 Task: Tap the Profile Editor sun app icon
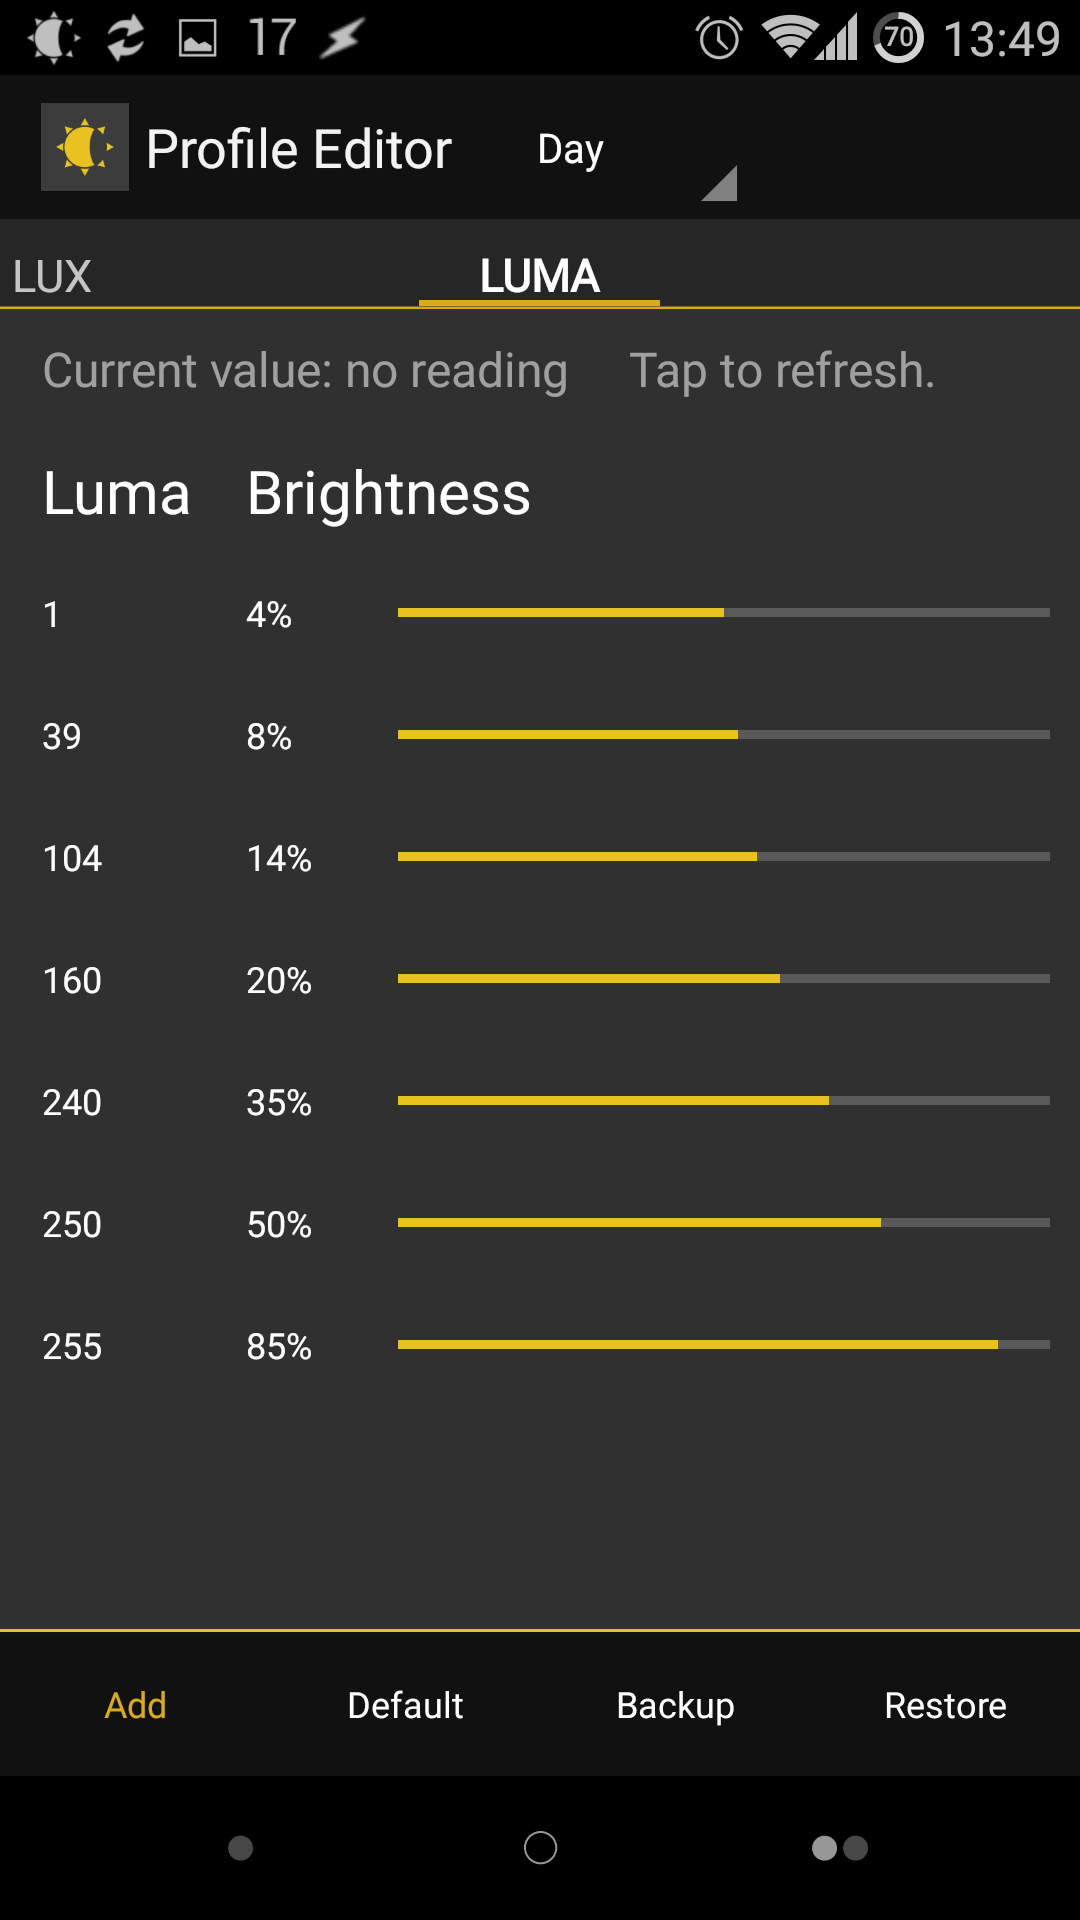click(85, 147)
